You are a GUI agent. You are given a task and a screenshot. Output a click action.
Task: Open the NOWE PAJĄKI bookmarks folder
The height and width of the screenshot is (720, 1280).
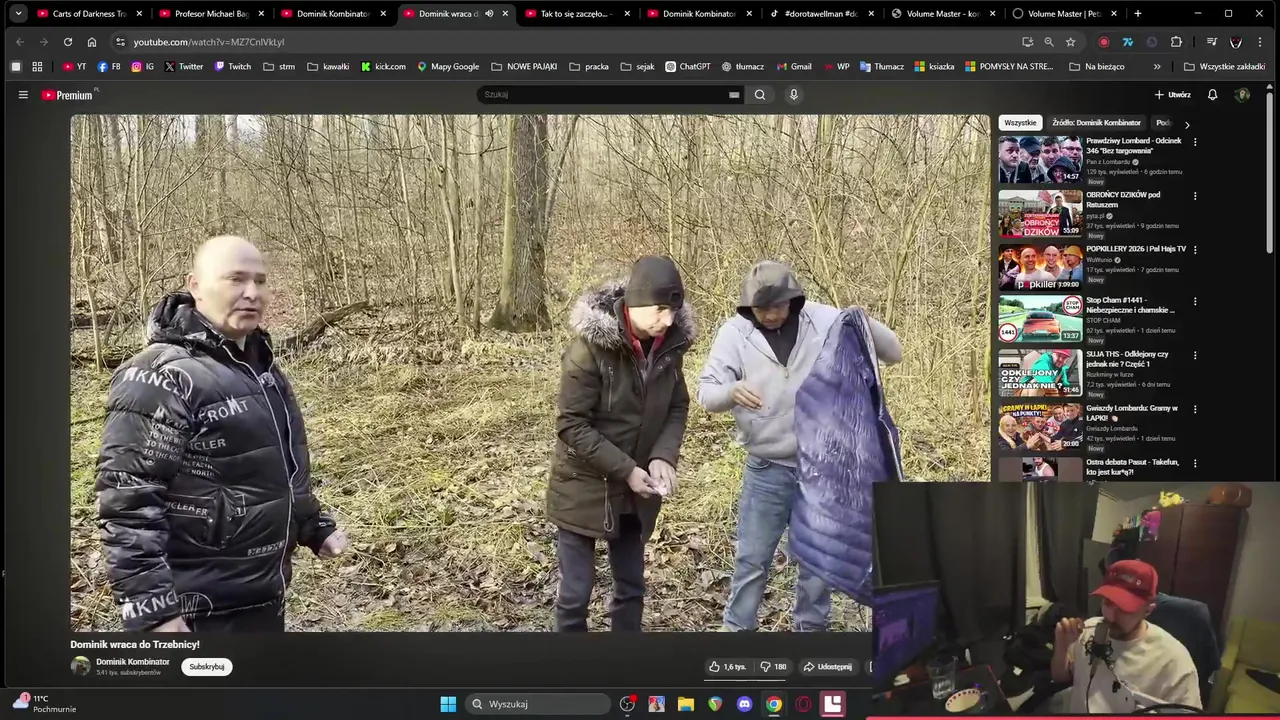pos(524,67)
